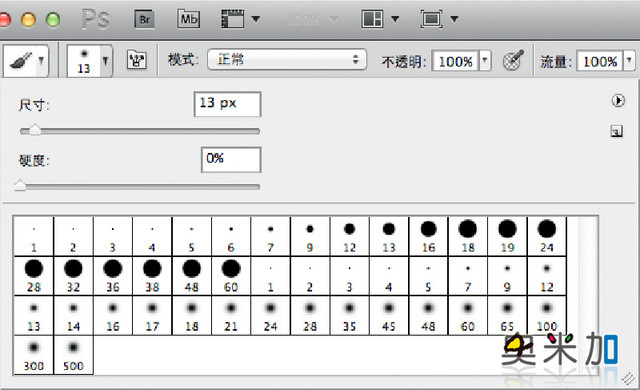Click the 硬度 hardness slider handle
Image resolution: width=640 pixels, height=390 pixels.
coord(20,186)
